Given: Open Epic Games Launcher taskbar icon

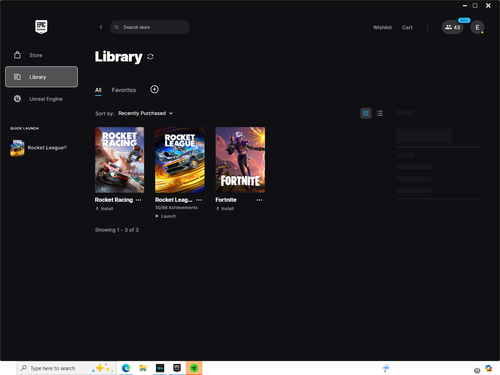Looking at the screenshot, I should point(177,368).
